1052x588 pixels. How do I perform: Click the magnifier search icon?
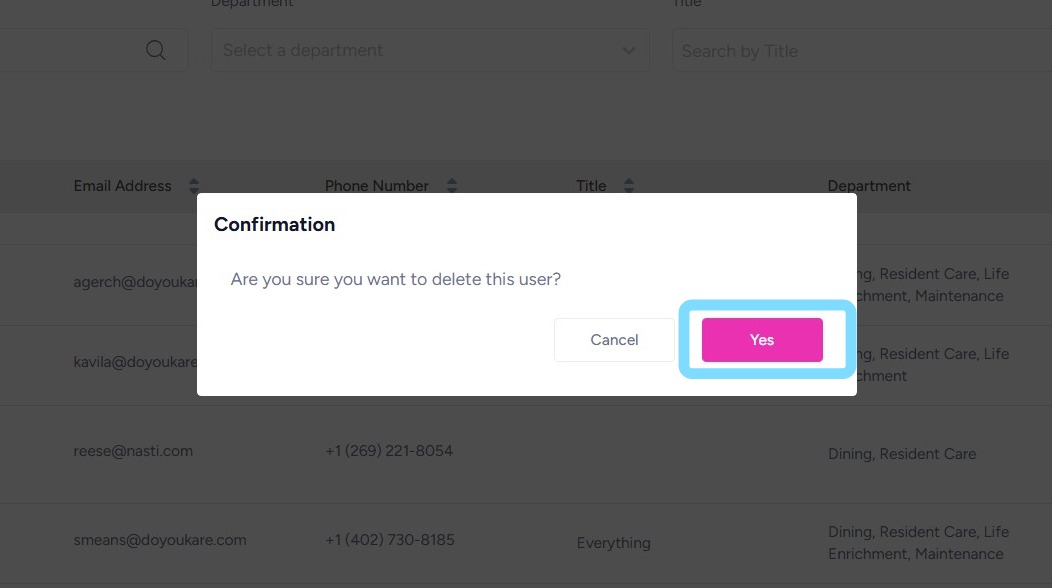(156, 50)
